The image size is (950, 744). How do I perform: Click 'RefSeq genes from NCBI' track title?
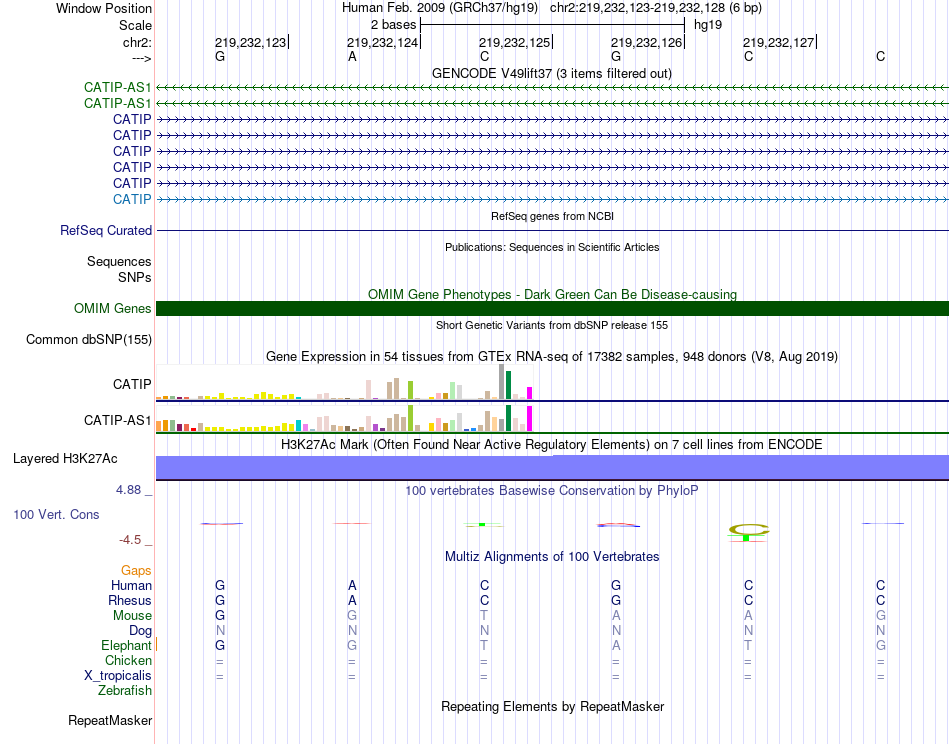click(x=552, y=216)
